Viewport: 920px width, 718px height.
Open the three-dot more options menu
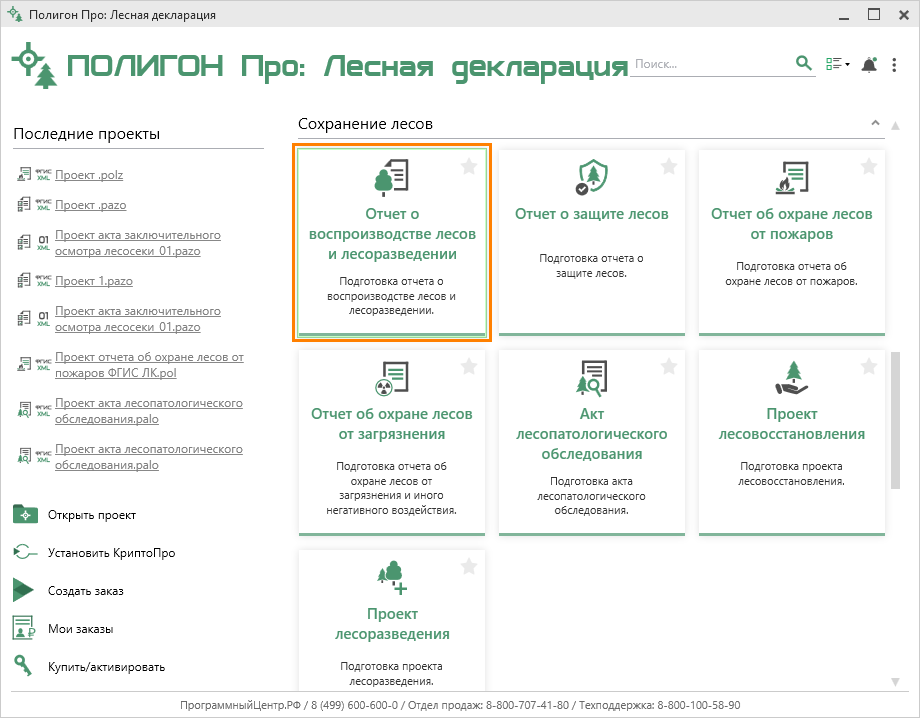tap(894, 65)
